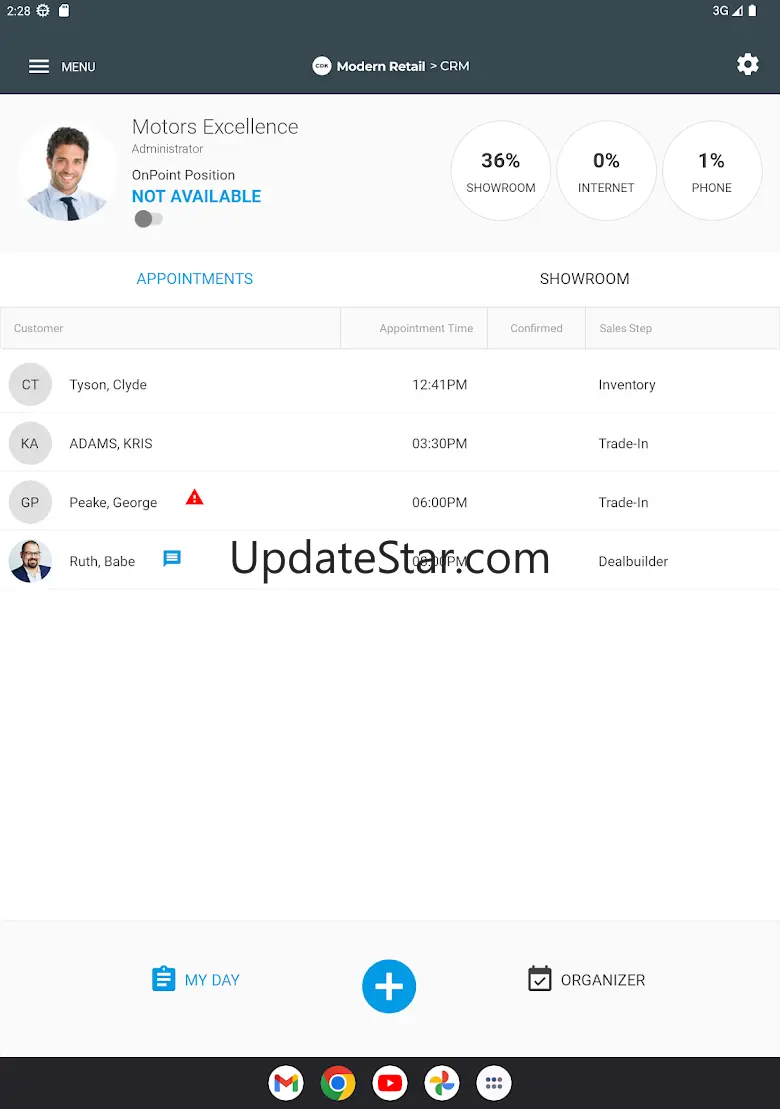The height and width of the screenshot is (1109, 780).
Task: Open the Gmail app in the dock
Action: coord(286,1083)
